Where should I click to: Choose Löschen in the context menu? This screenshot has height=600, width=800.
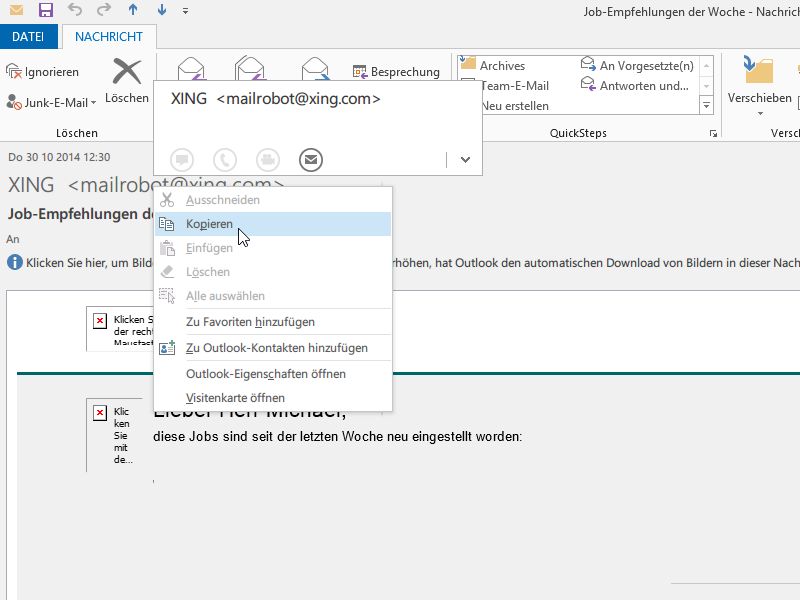[x=273, y=272]
